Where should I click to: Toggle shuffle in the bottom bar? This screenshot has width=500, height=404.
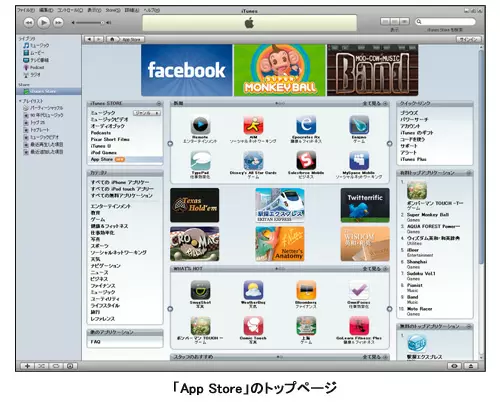42,366
